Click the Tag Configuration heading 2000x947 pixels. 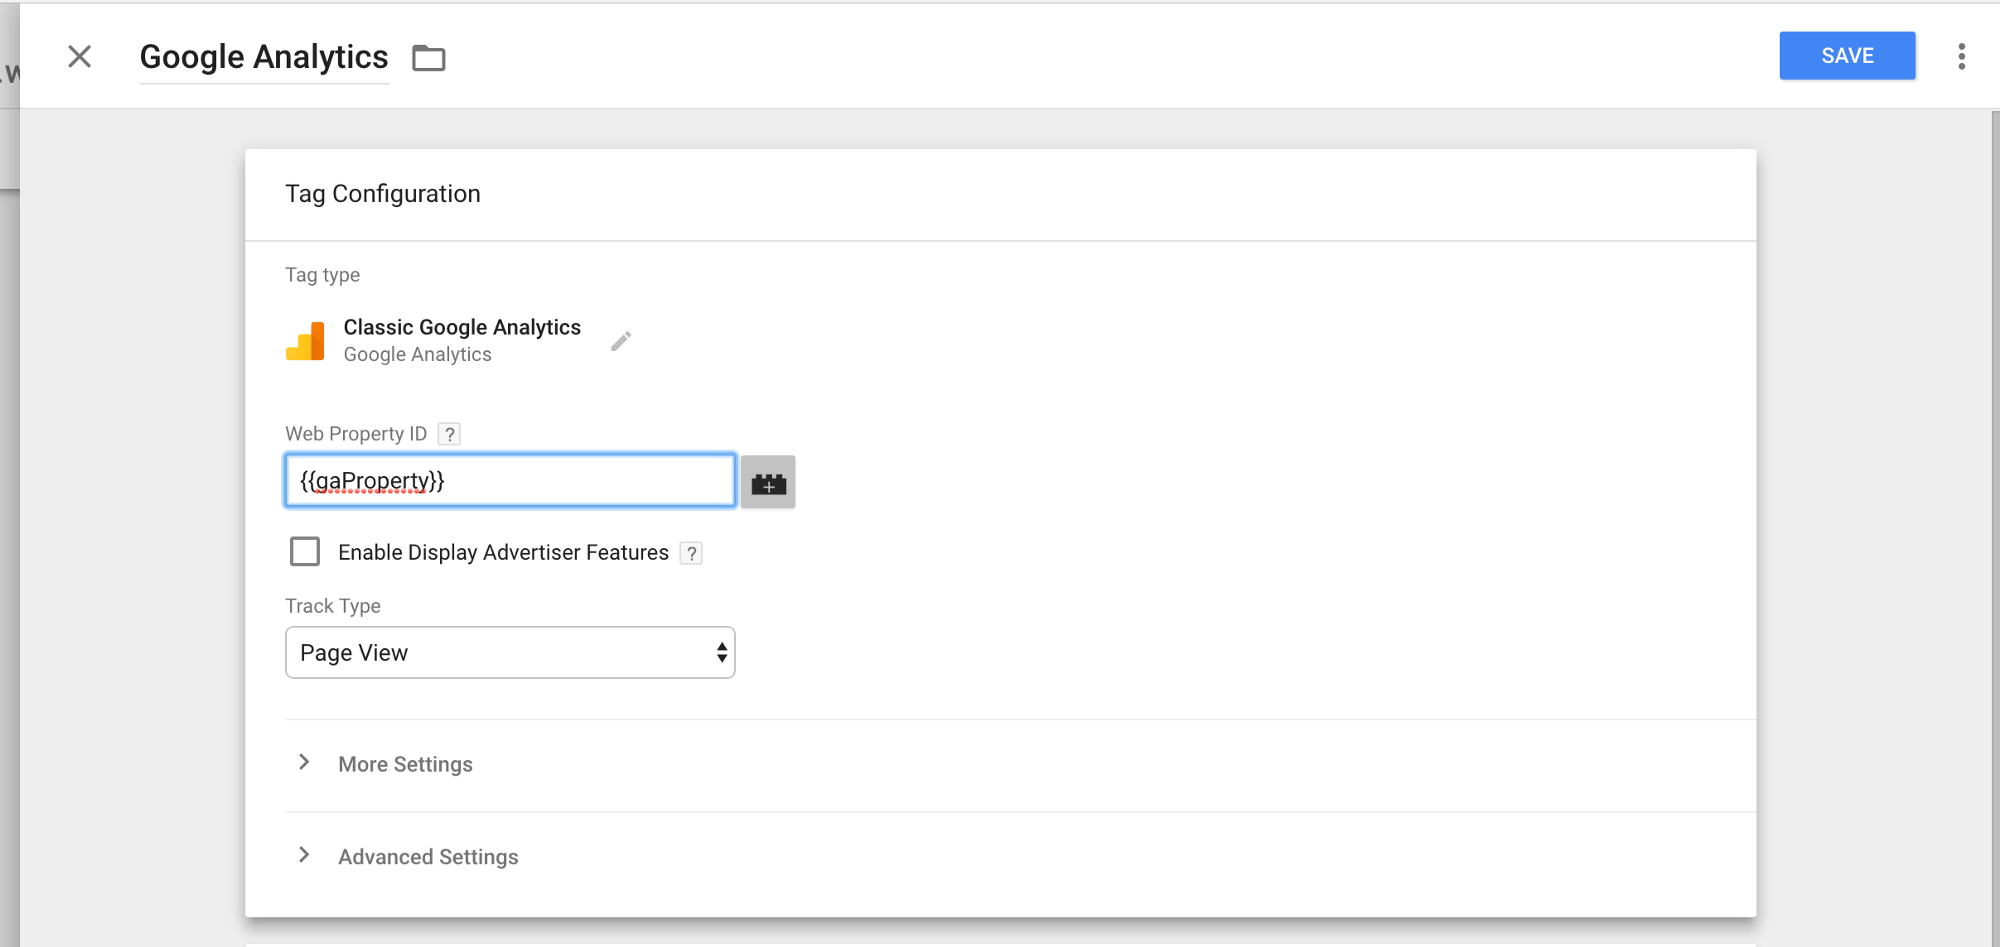383,194
